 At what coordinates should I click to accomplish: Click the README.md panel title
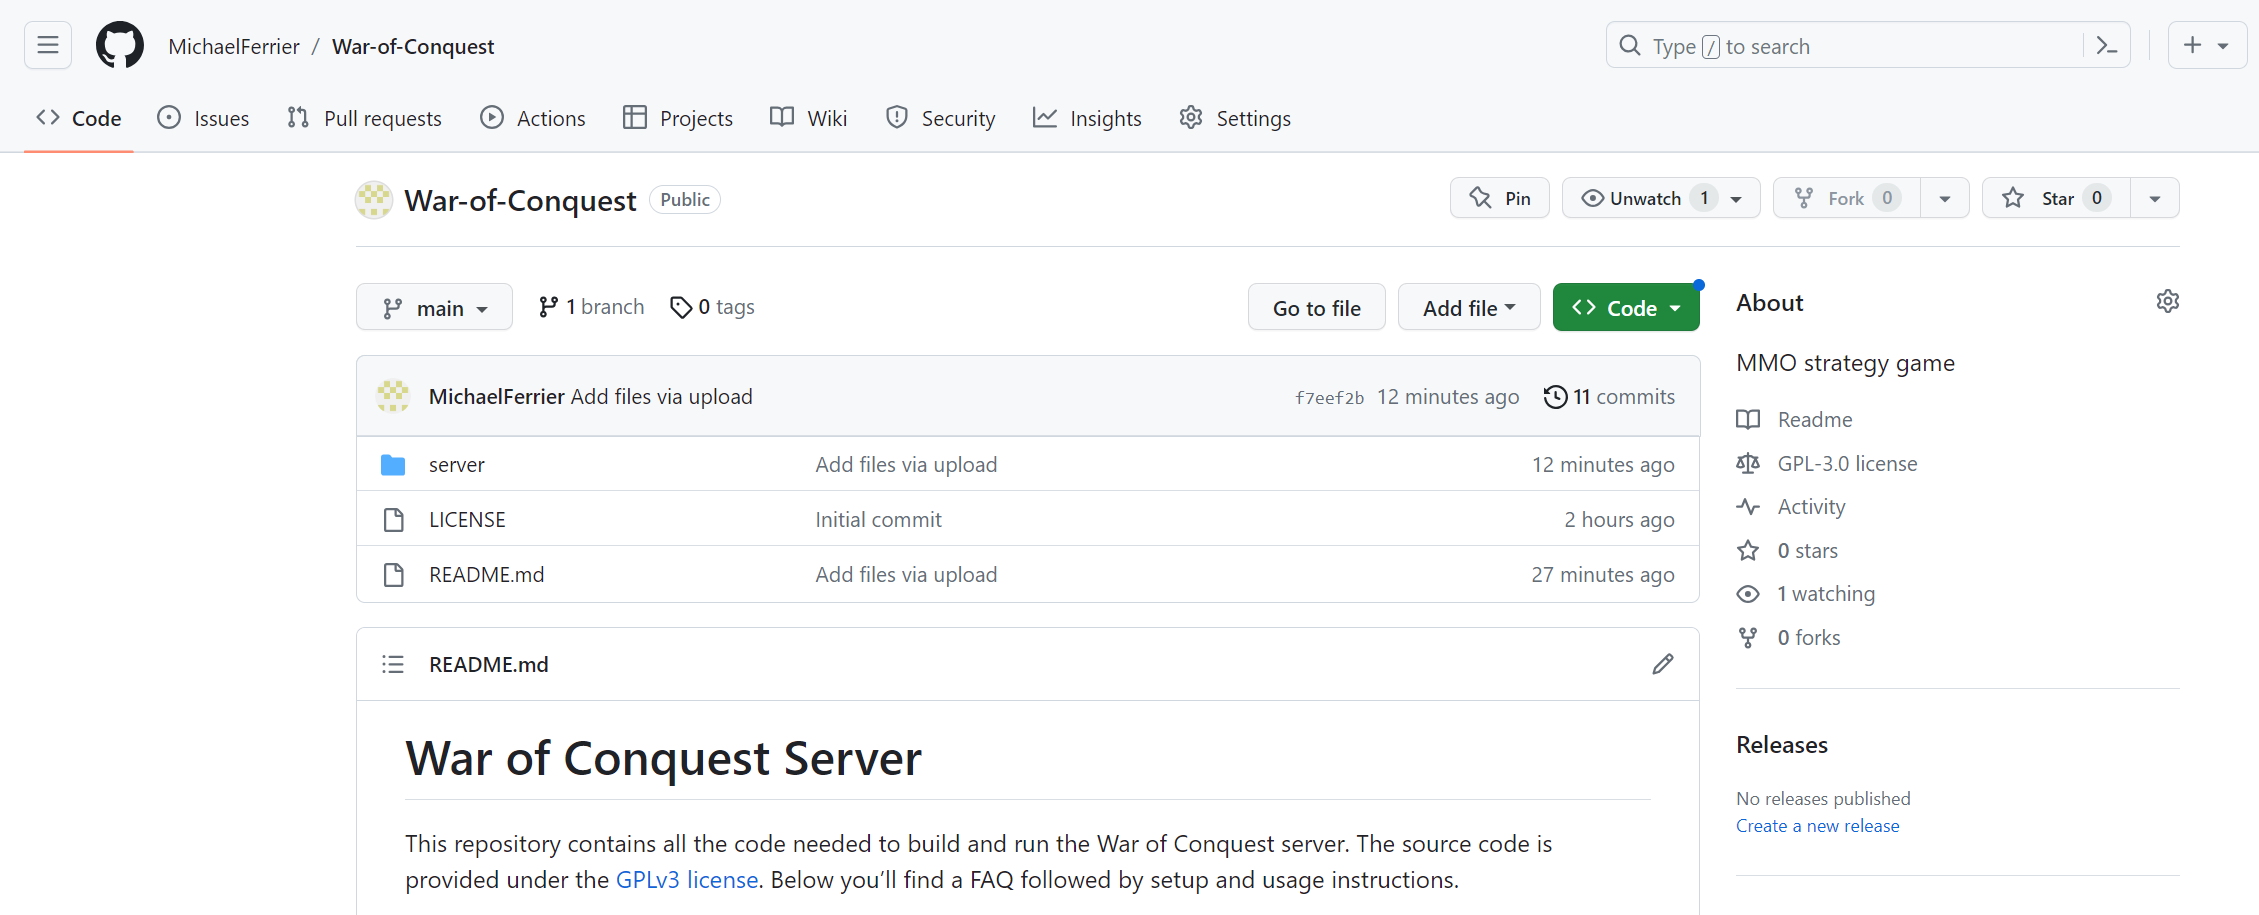(488, 664)
